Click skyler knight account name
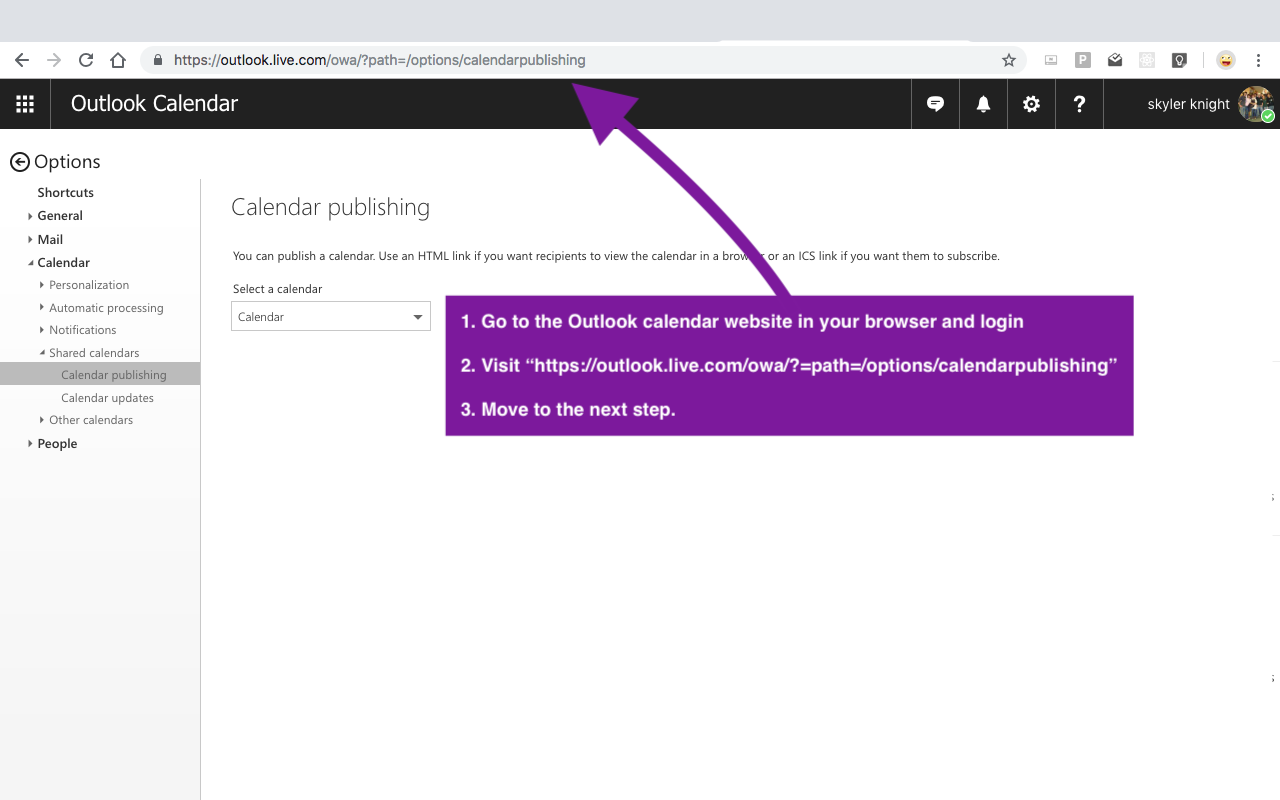Screen dimensions: 1280x800 pos(1188,104)
